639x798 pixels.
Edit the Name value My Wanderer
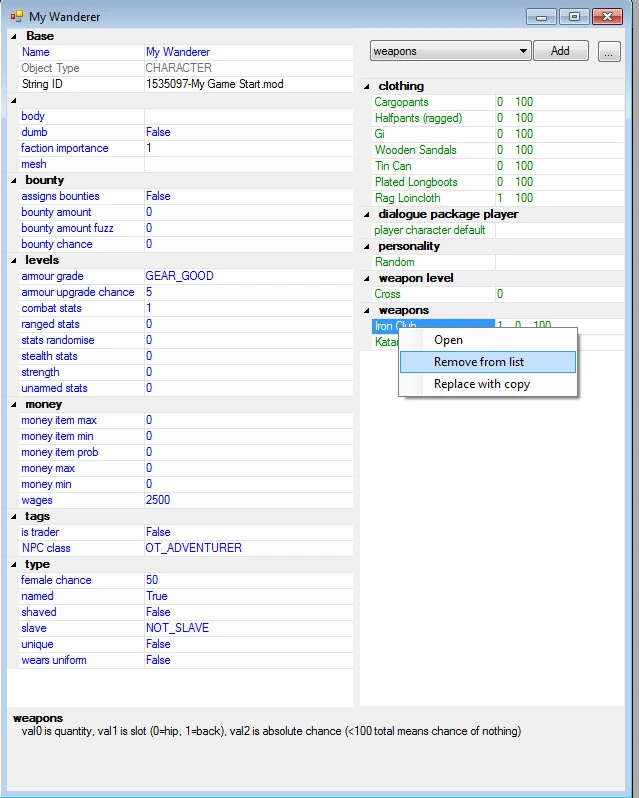[x=248, y=52]
